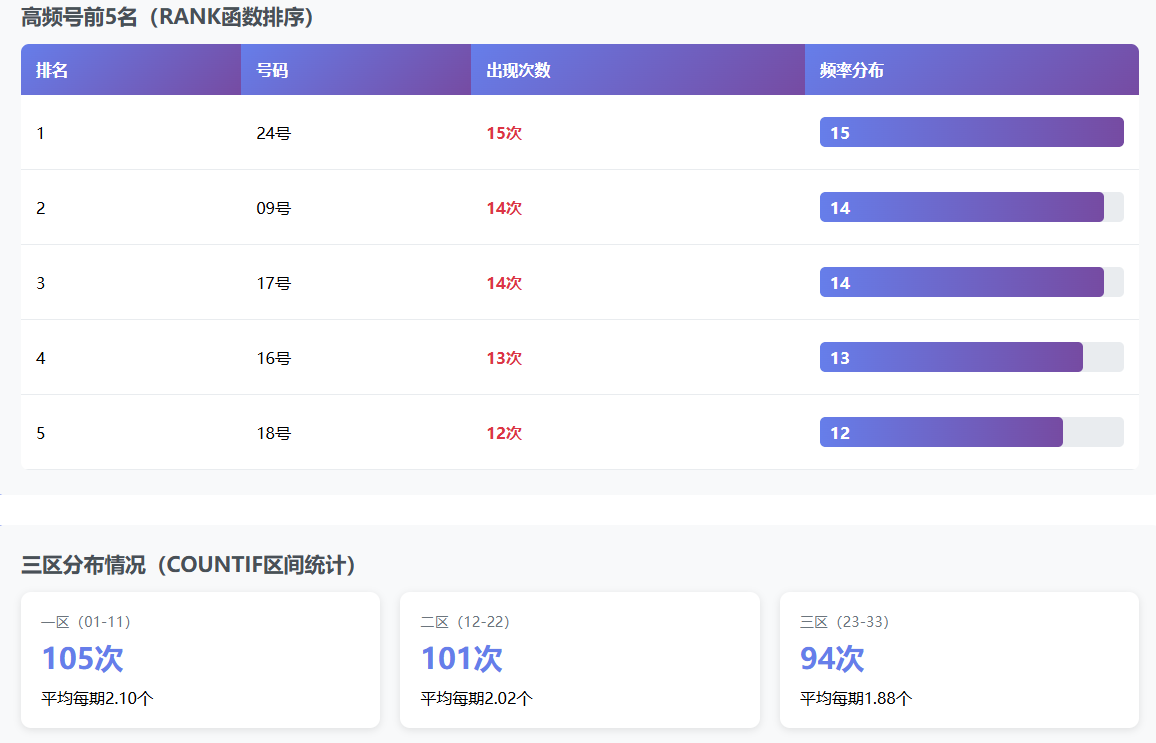Open the 二区 (12-22) statistics card
The height and width of the screenshot is (743, 1156).
579,660
